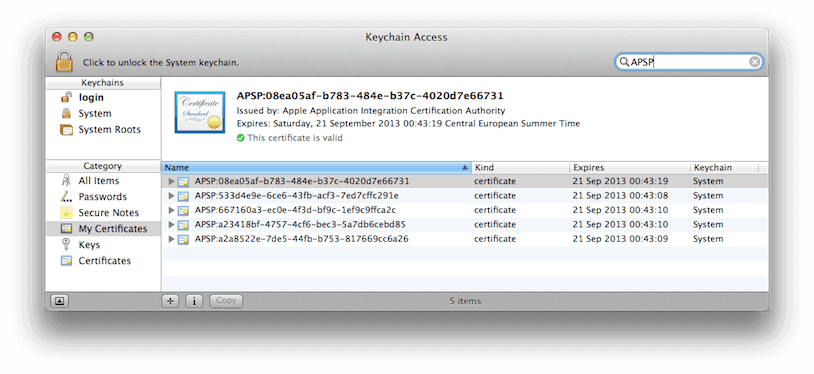Sort list by Keychain column

pos(724,168)
